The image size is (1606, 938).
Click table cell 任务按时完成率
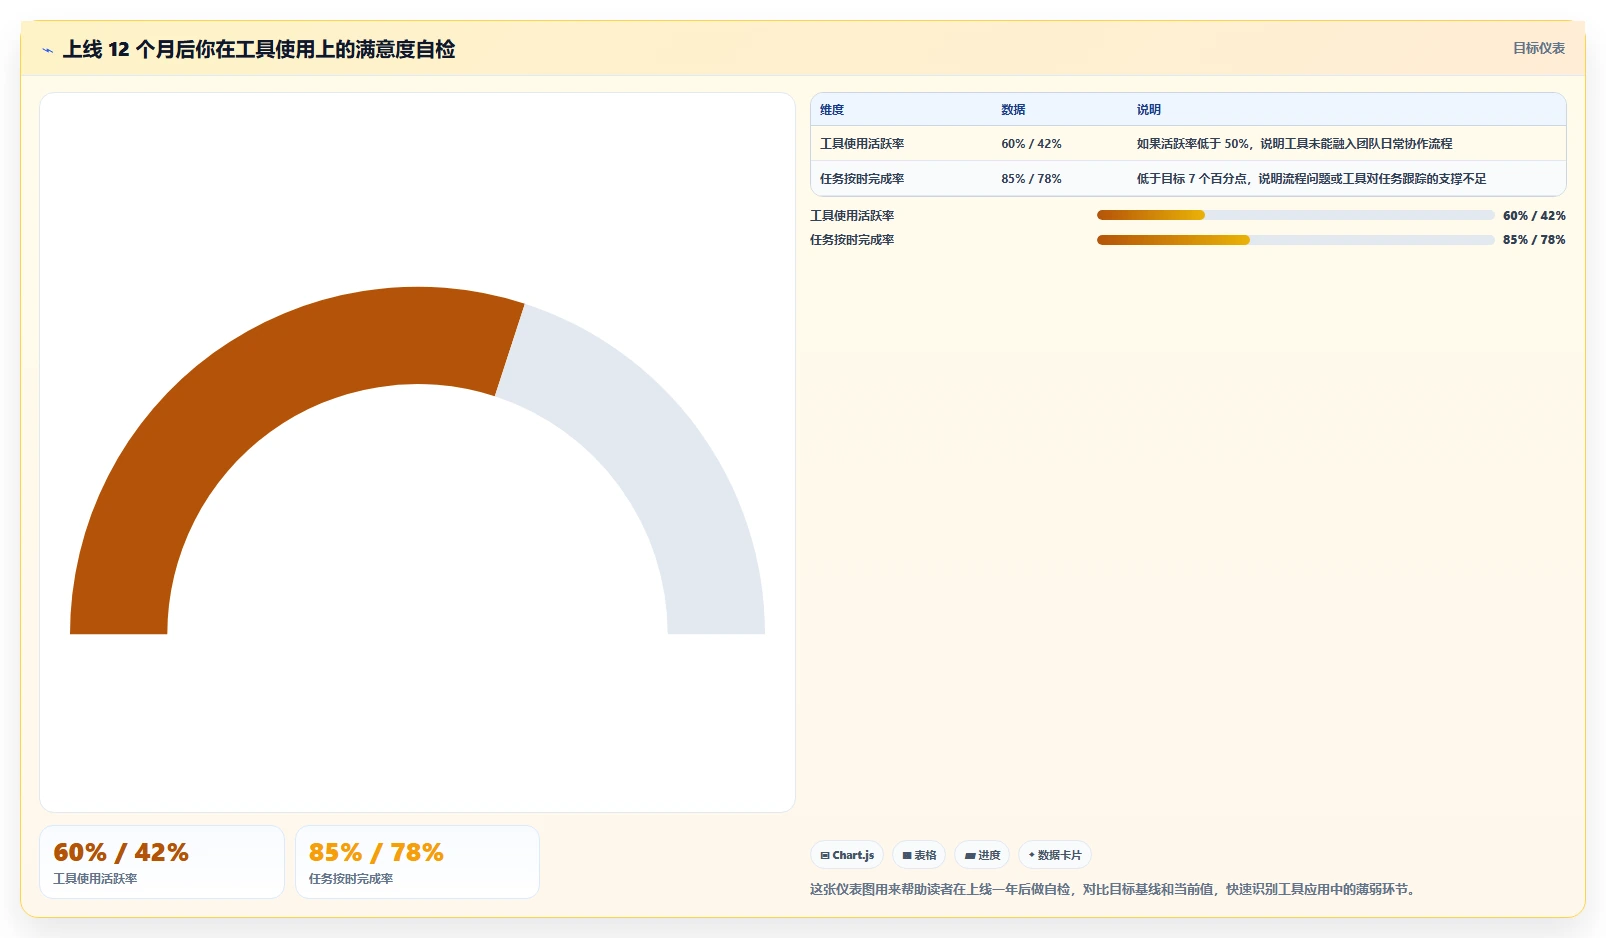point(862,179)
